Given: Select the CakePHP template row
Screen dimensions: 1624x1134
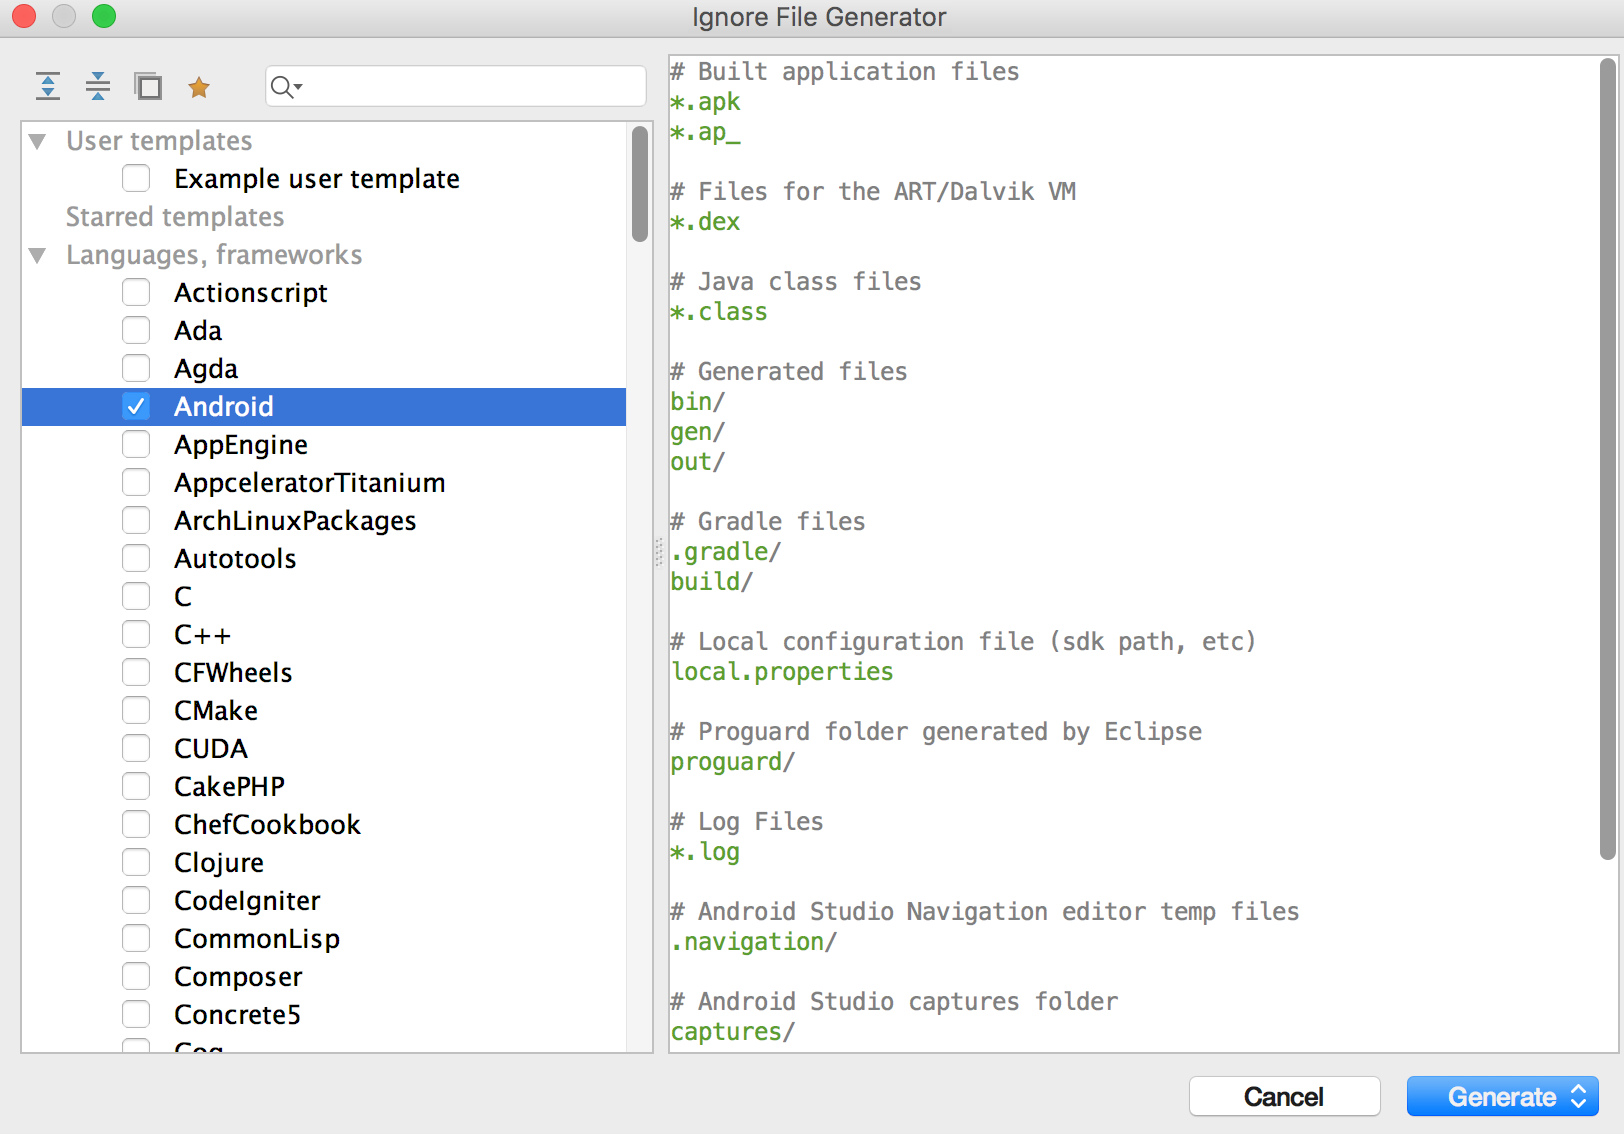Looking at the screenshot, I should [x=324, y=786].
